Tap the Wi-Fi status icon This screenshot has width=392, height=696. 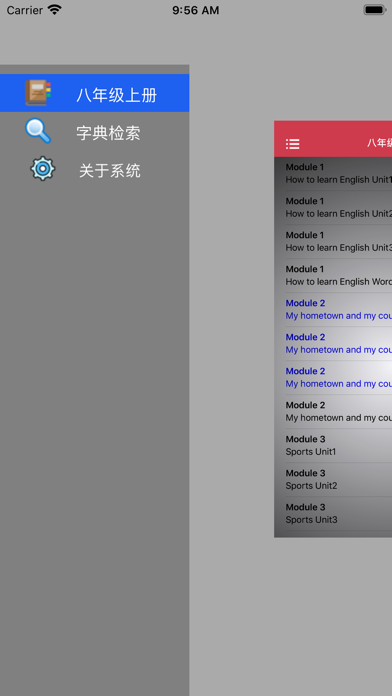coord(55,9)
